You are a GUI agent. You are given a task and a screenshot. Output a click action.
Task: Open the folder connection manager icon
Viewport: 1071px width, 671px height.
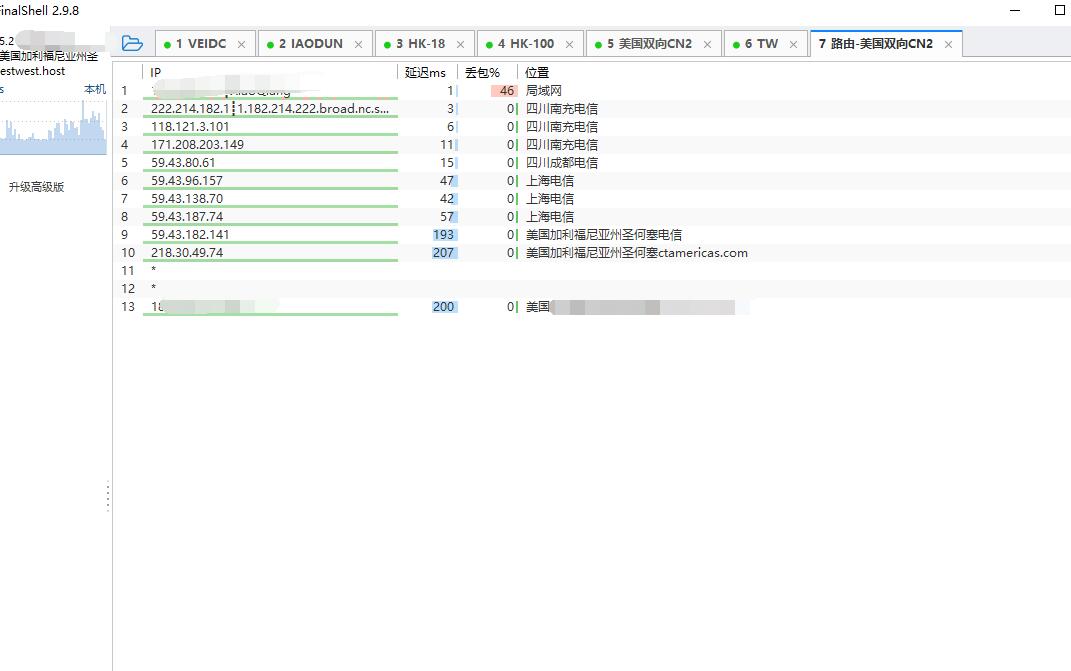click(131, 43)
